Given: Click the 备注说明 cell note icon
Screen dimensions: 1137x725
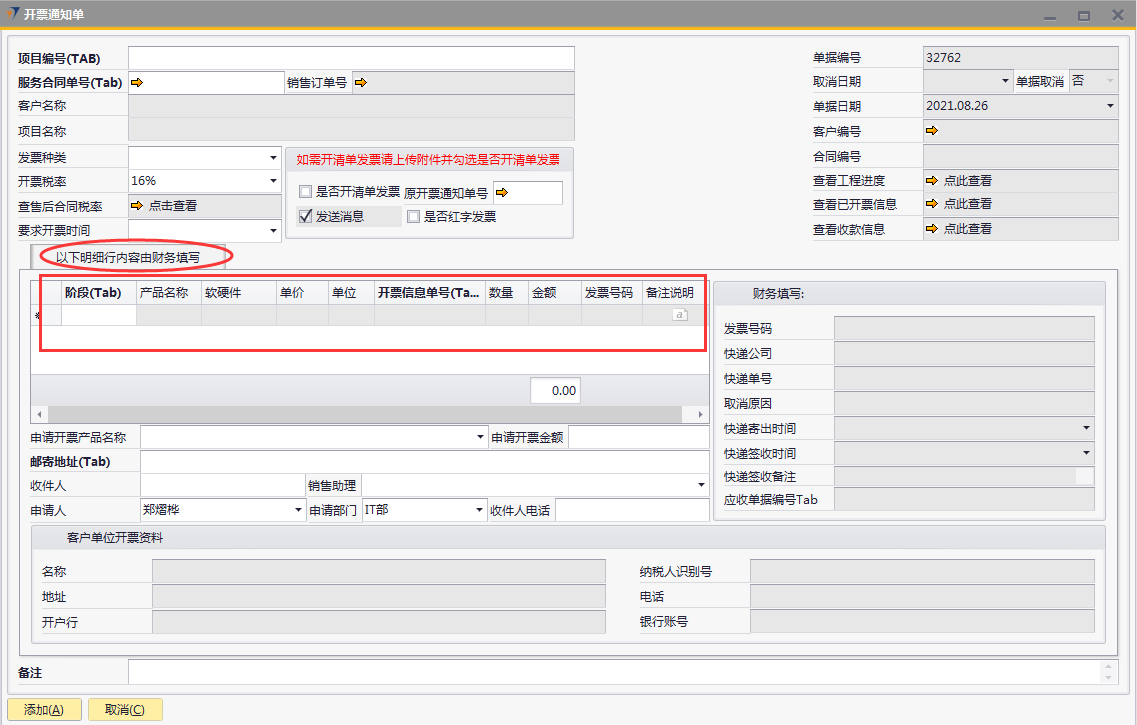Looking at the screenshot, I should point(679,315).
